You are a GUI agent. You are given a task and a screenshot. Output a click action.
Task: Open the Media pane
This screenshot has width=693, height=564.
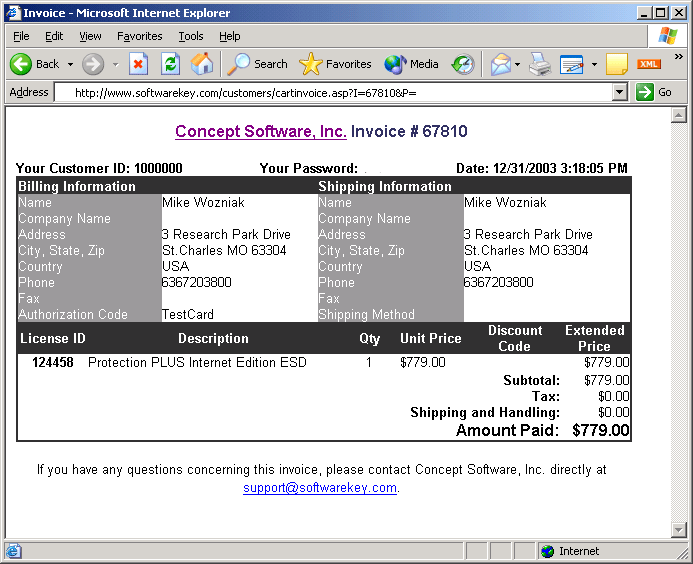click(x=411, y=65)
